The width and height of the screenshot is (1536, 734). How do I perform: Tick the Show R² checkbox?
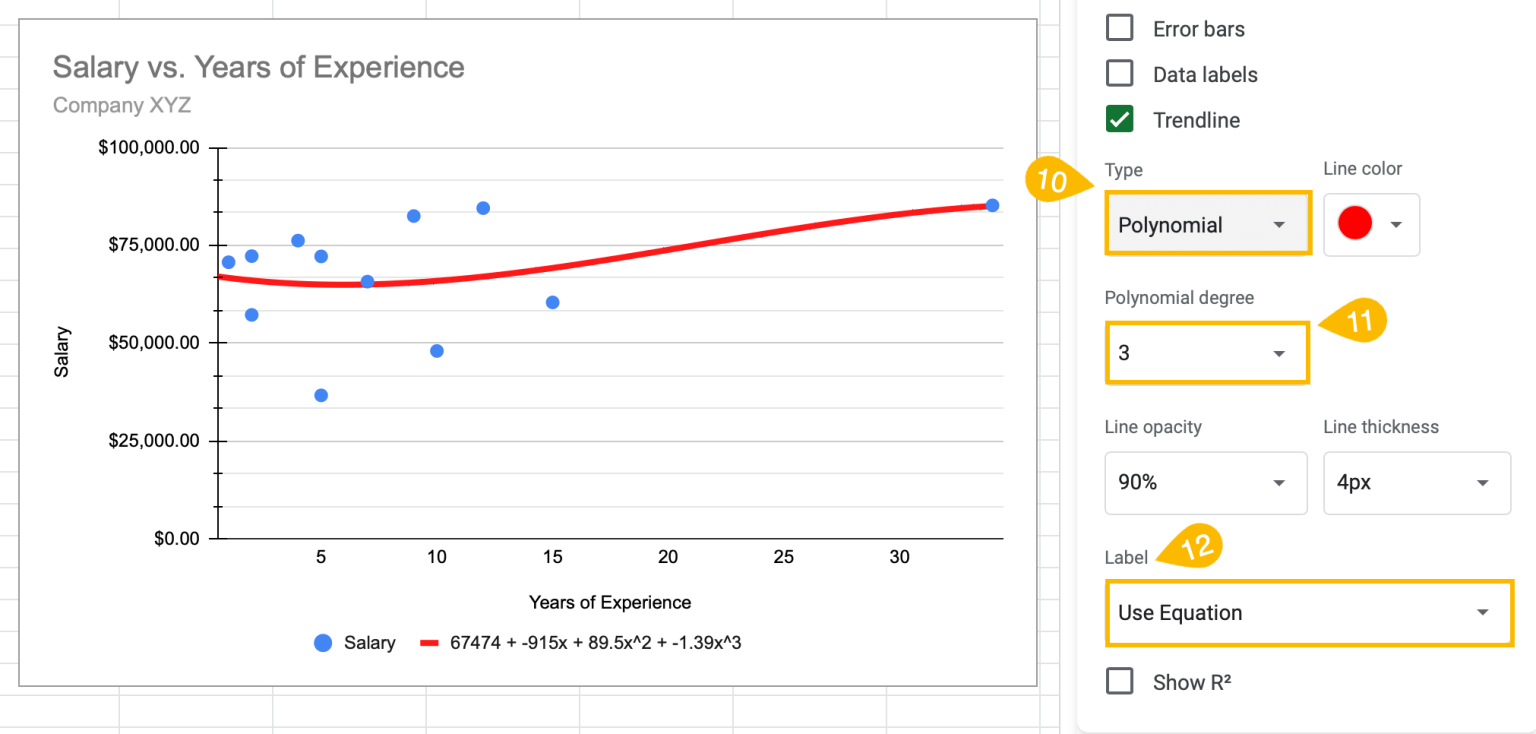coord(1120,682)
